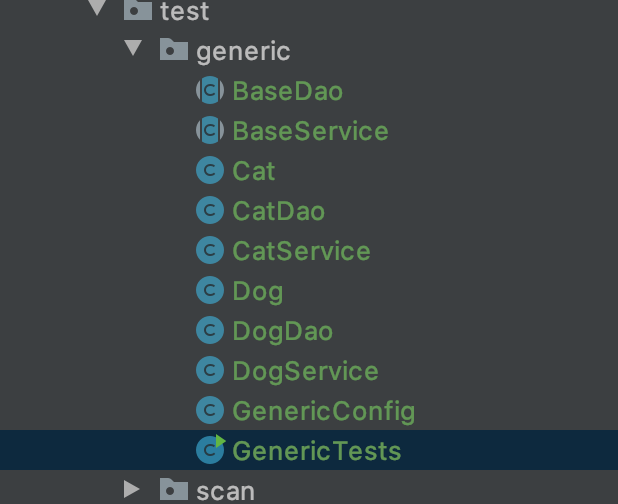Click the BaseDao class name
The height and width of the screenshot is (504, 618).
(288, 91)
